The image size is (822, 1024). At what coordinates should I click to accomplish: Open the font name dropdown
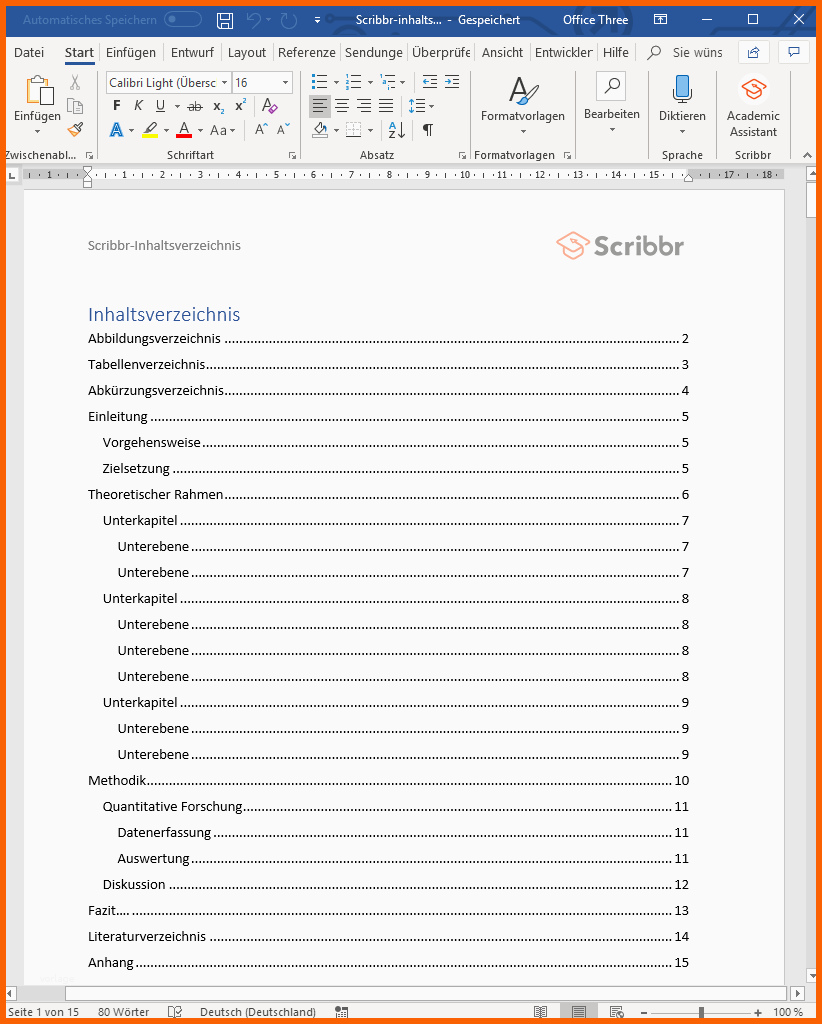[x=225, y=82]
